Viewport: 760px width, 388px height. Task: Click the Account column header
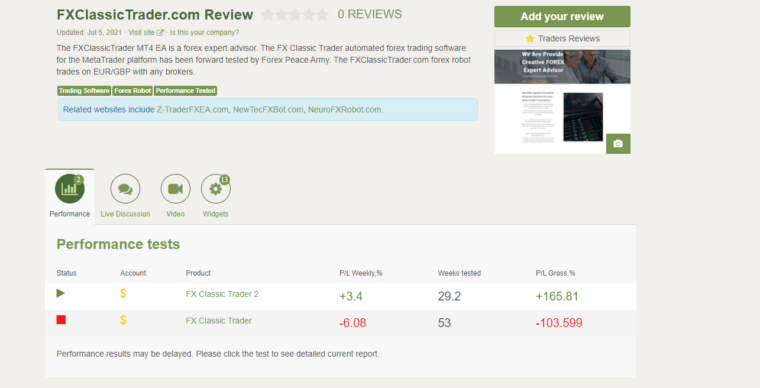(133, 273)
